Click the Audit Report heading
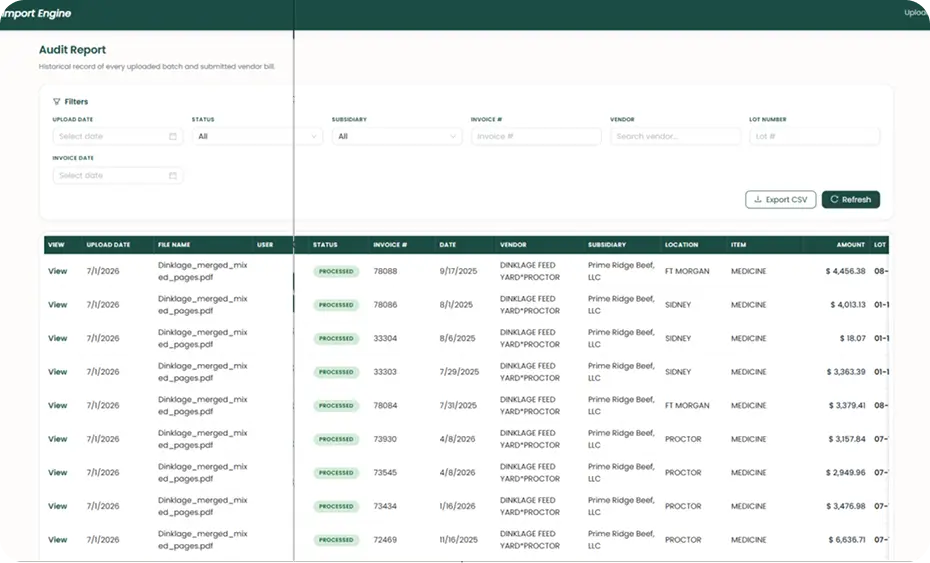 [72, 50]
